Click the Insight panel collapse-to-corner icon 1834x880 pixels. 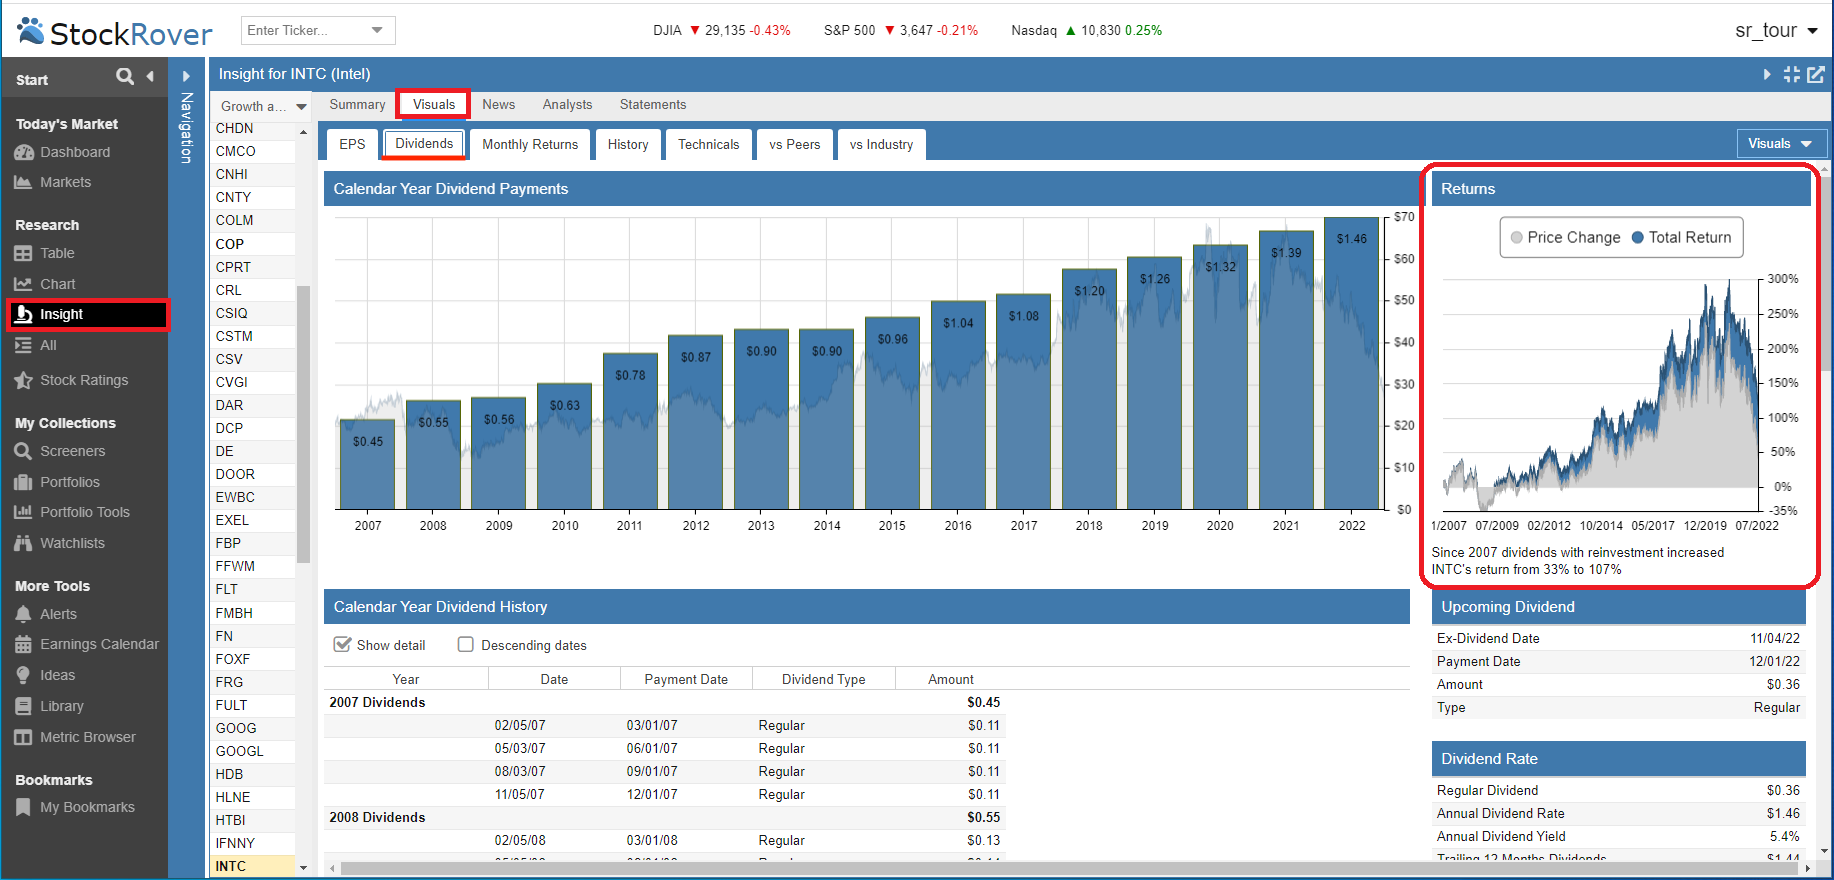pos(1792,74)
